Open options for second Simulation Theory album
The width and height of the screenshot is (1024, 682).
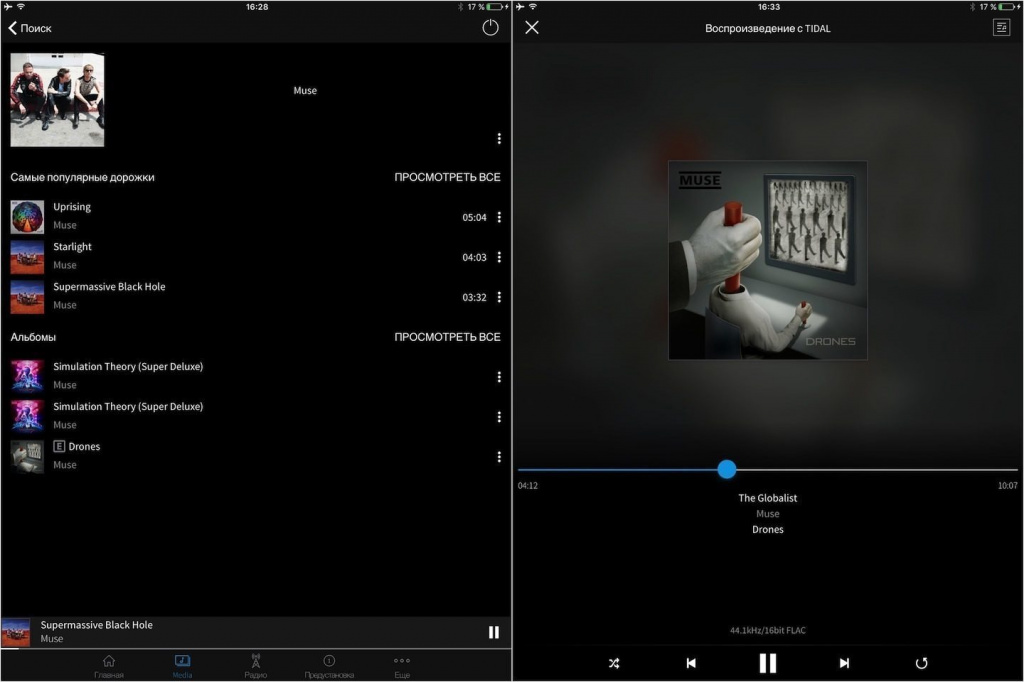[499, 417]
